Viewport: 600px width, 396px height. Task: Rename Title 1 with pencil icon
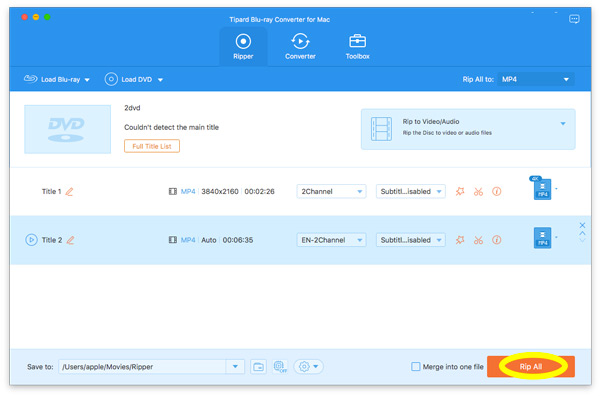(x=69, y=192)
